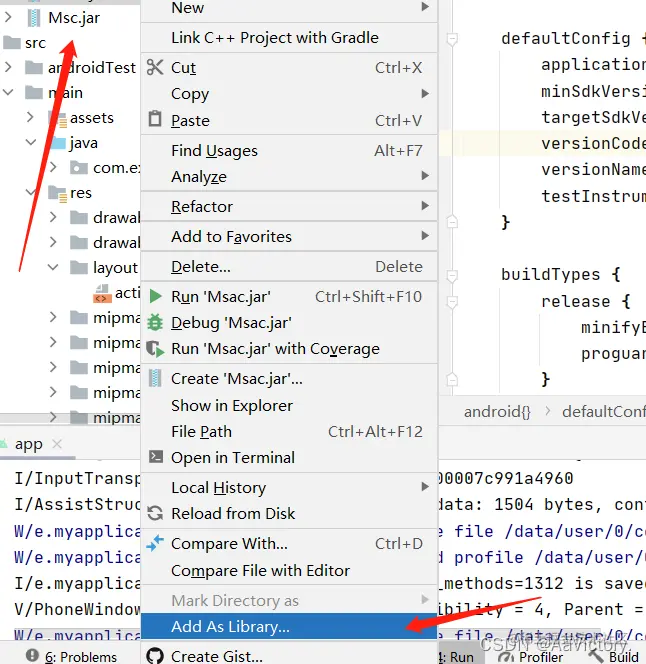The height and width of the screenshot is (664, 646).
Task: Select Mark Directory as entry
Action: click(288, 600)
